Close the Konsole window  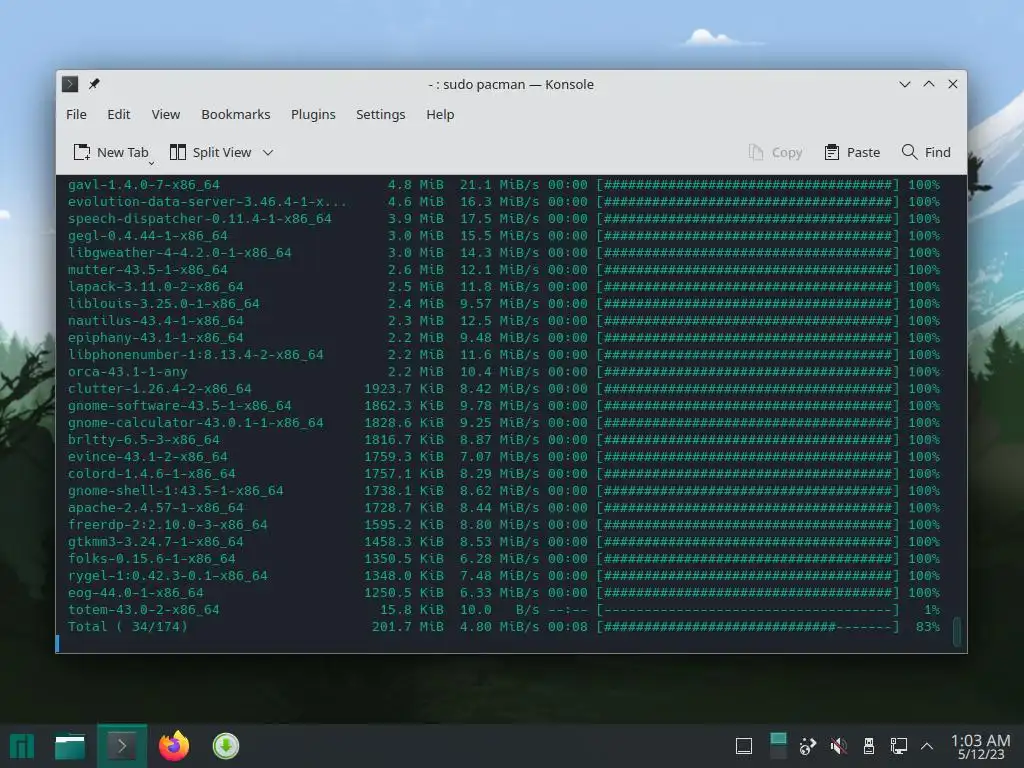point(953,84)
